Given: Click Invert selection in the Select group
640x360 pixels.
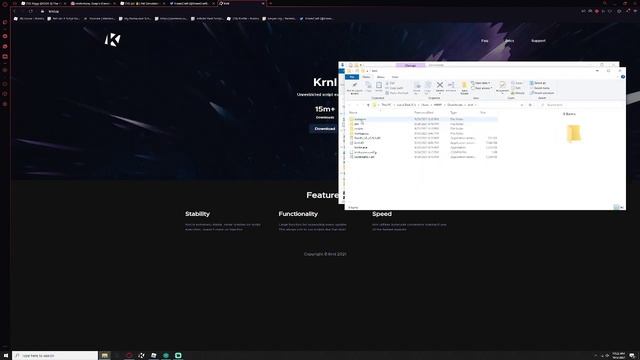Looking at the screenshot, I should click(x=542, y=93).
